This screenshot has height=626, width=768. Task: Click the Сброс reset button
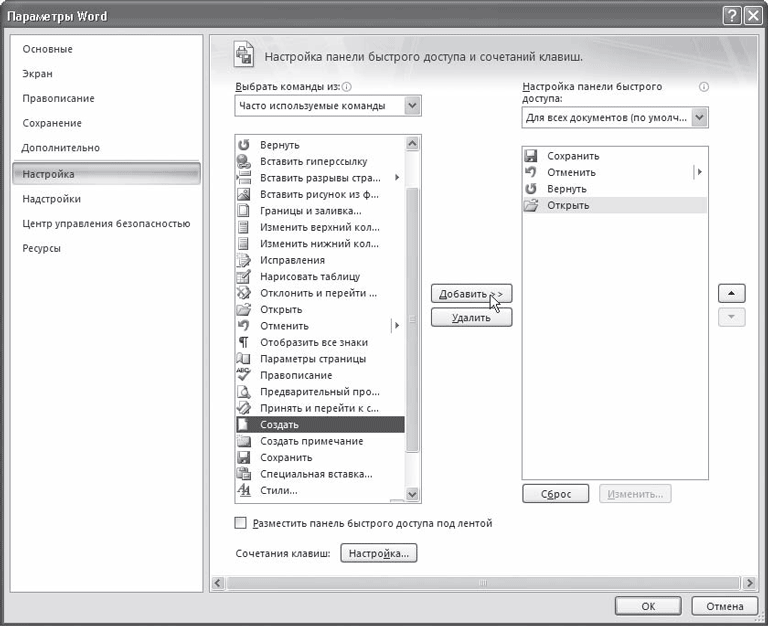556,494
